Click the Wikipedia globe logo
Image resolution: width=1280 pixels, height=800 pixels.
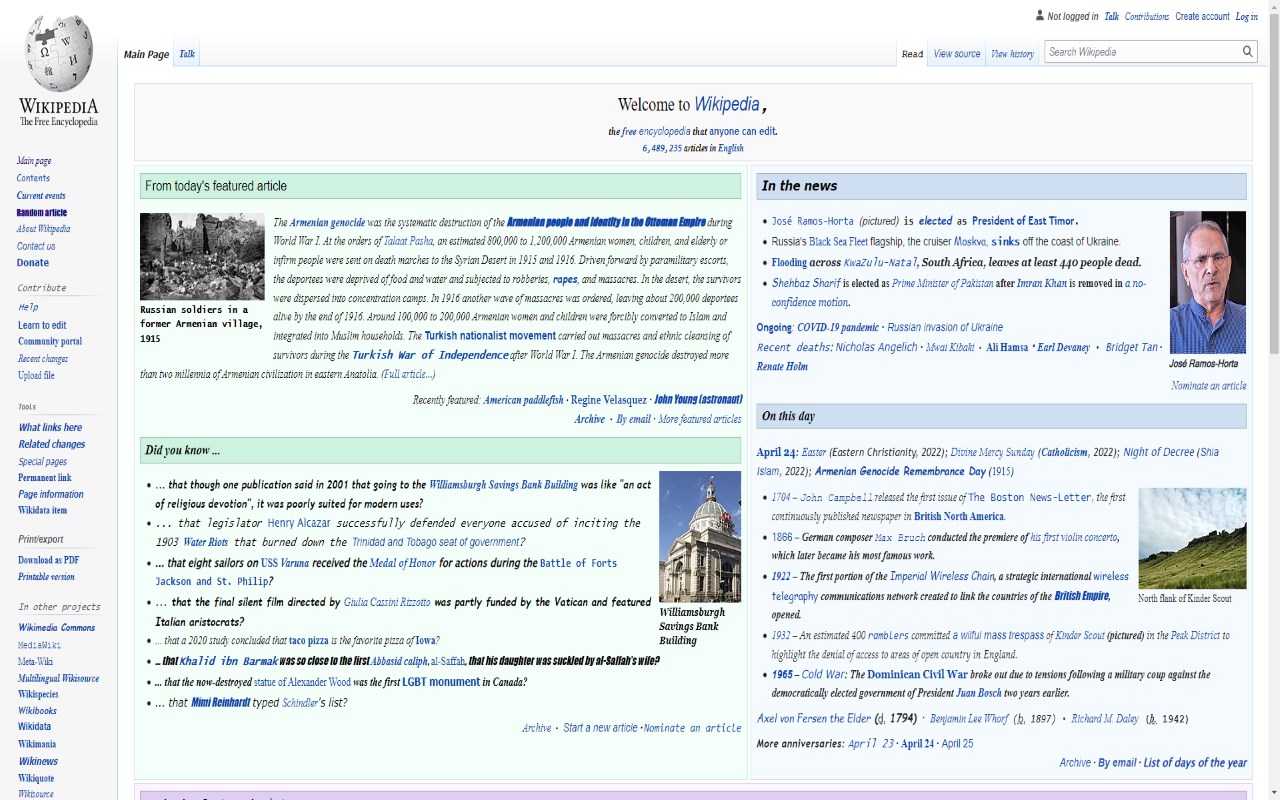[59, 54]
